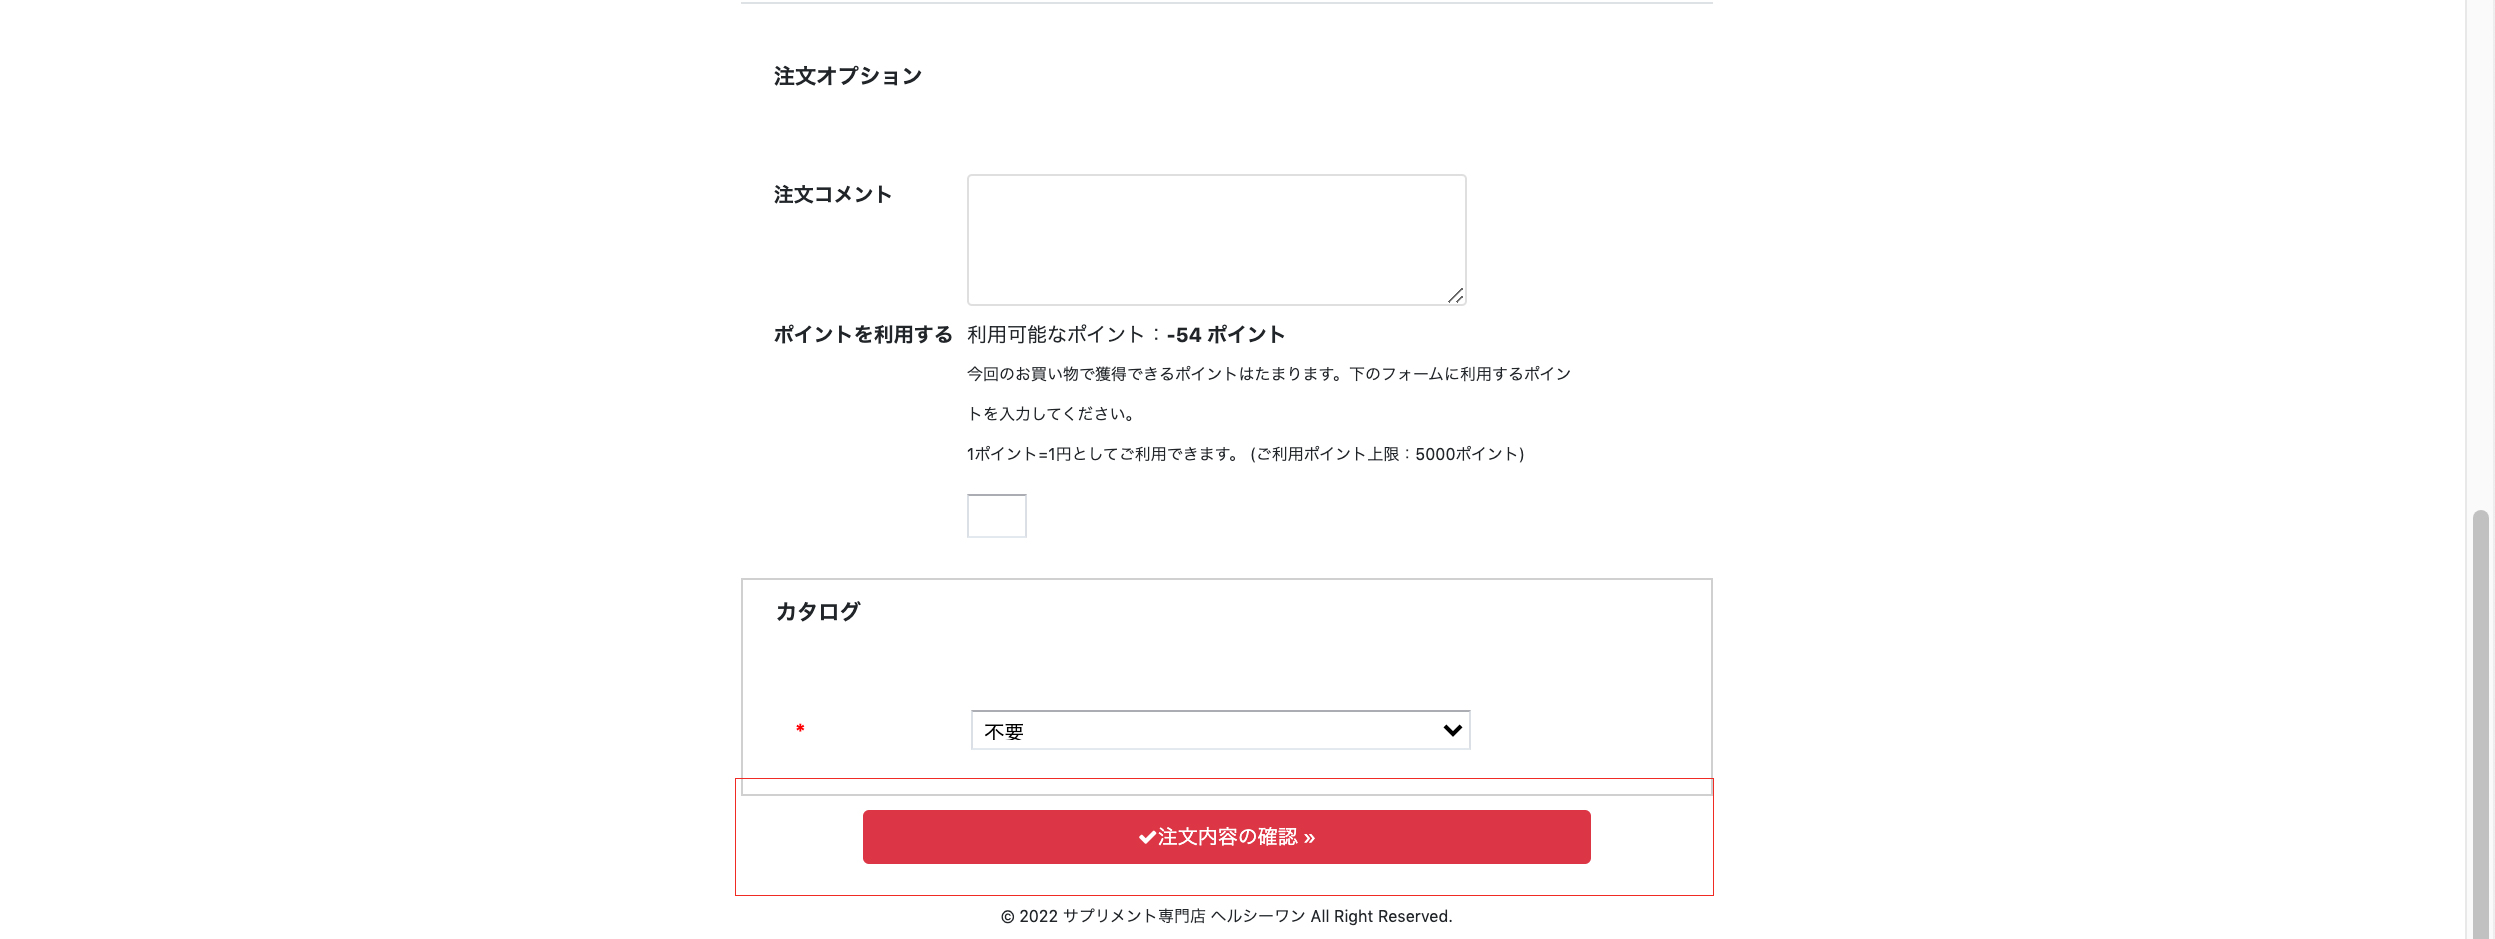Click the vertical scrollbar thumb

[x=2480, y=720]
